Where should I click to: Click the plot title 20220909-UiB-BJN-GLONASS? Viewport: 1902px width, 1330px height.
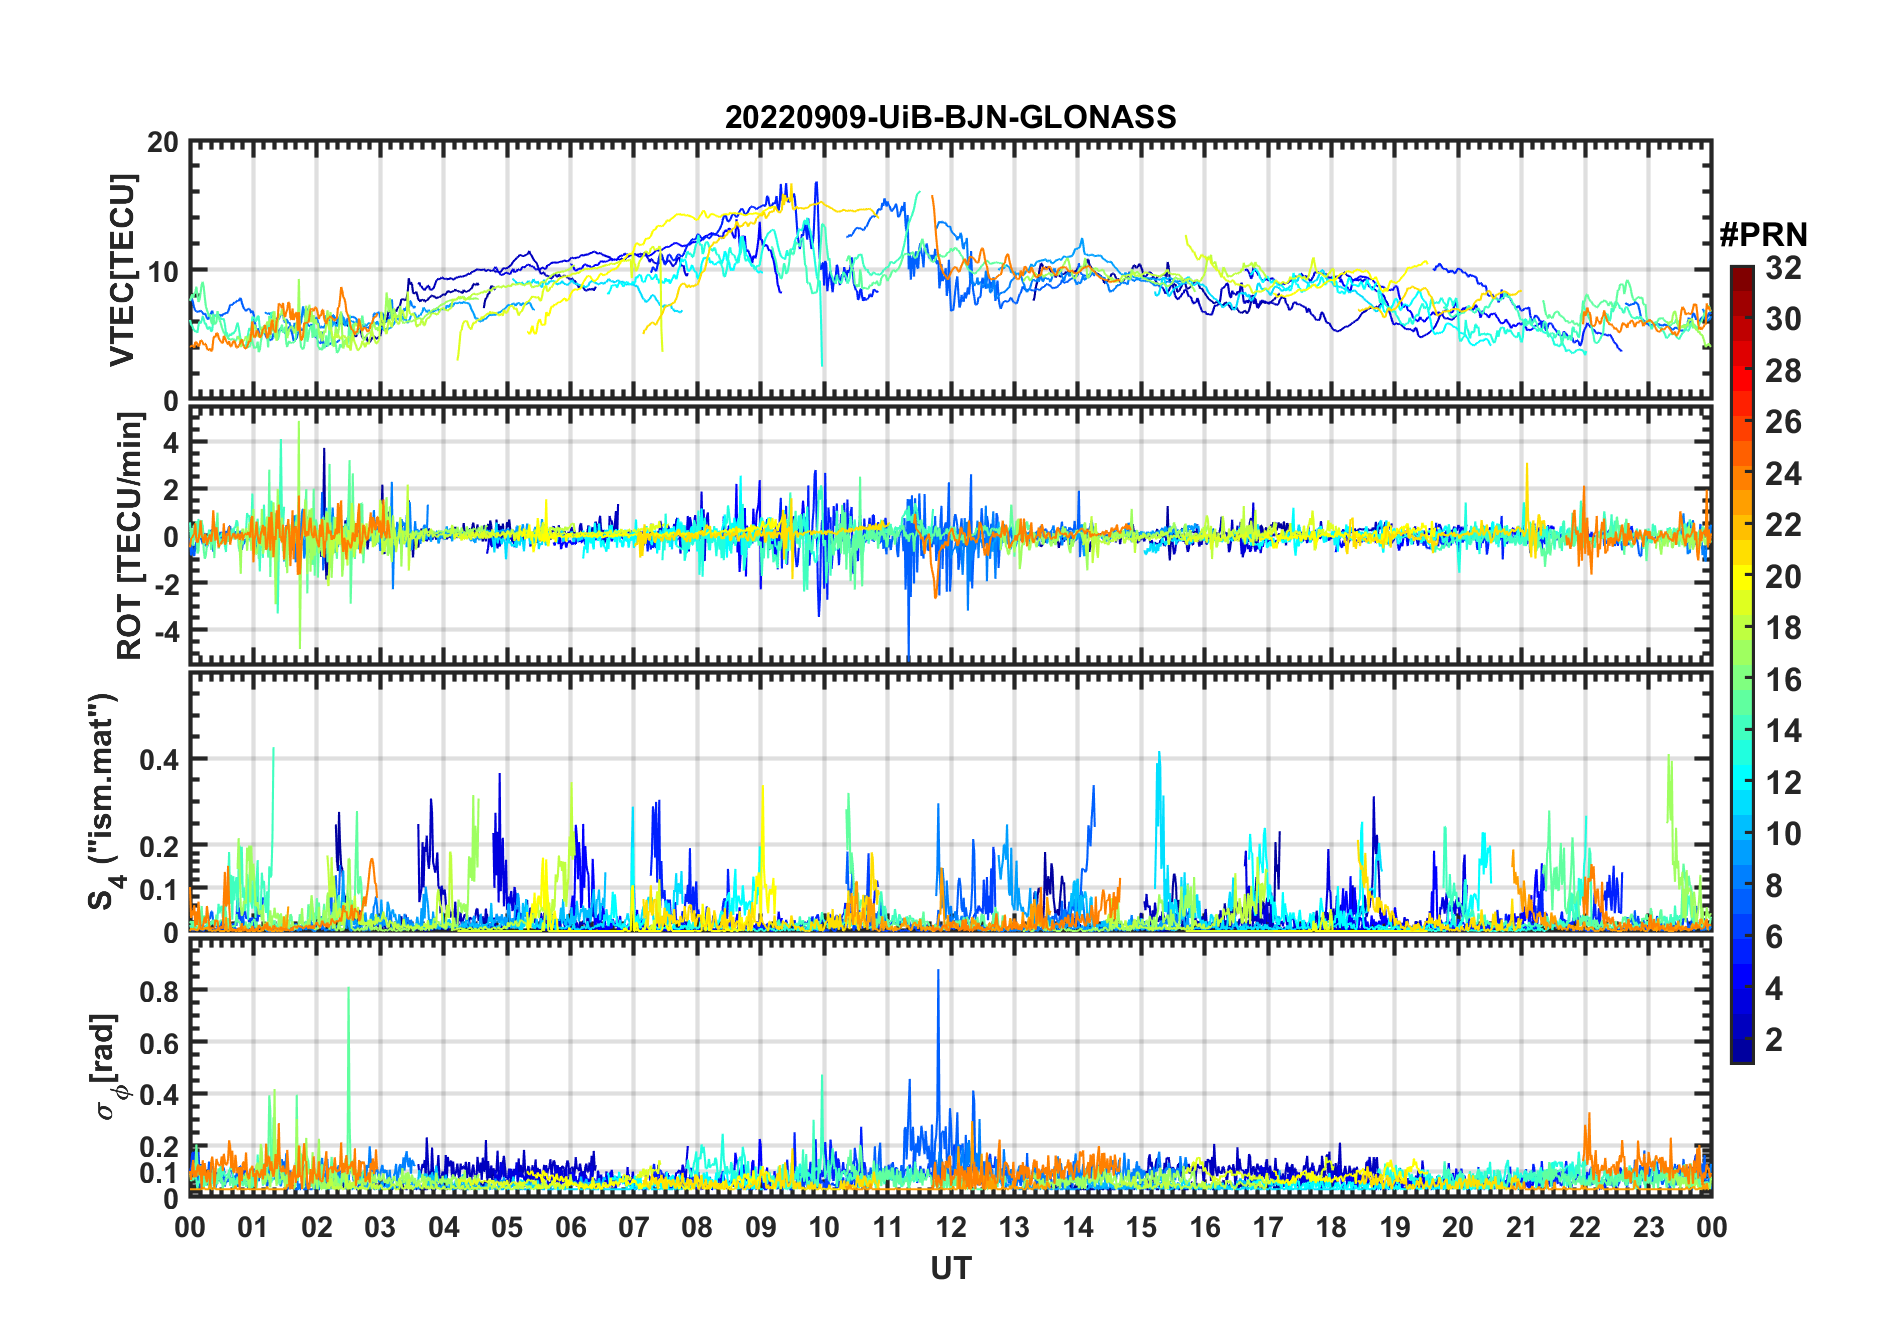pos(950,118)
